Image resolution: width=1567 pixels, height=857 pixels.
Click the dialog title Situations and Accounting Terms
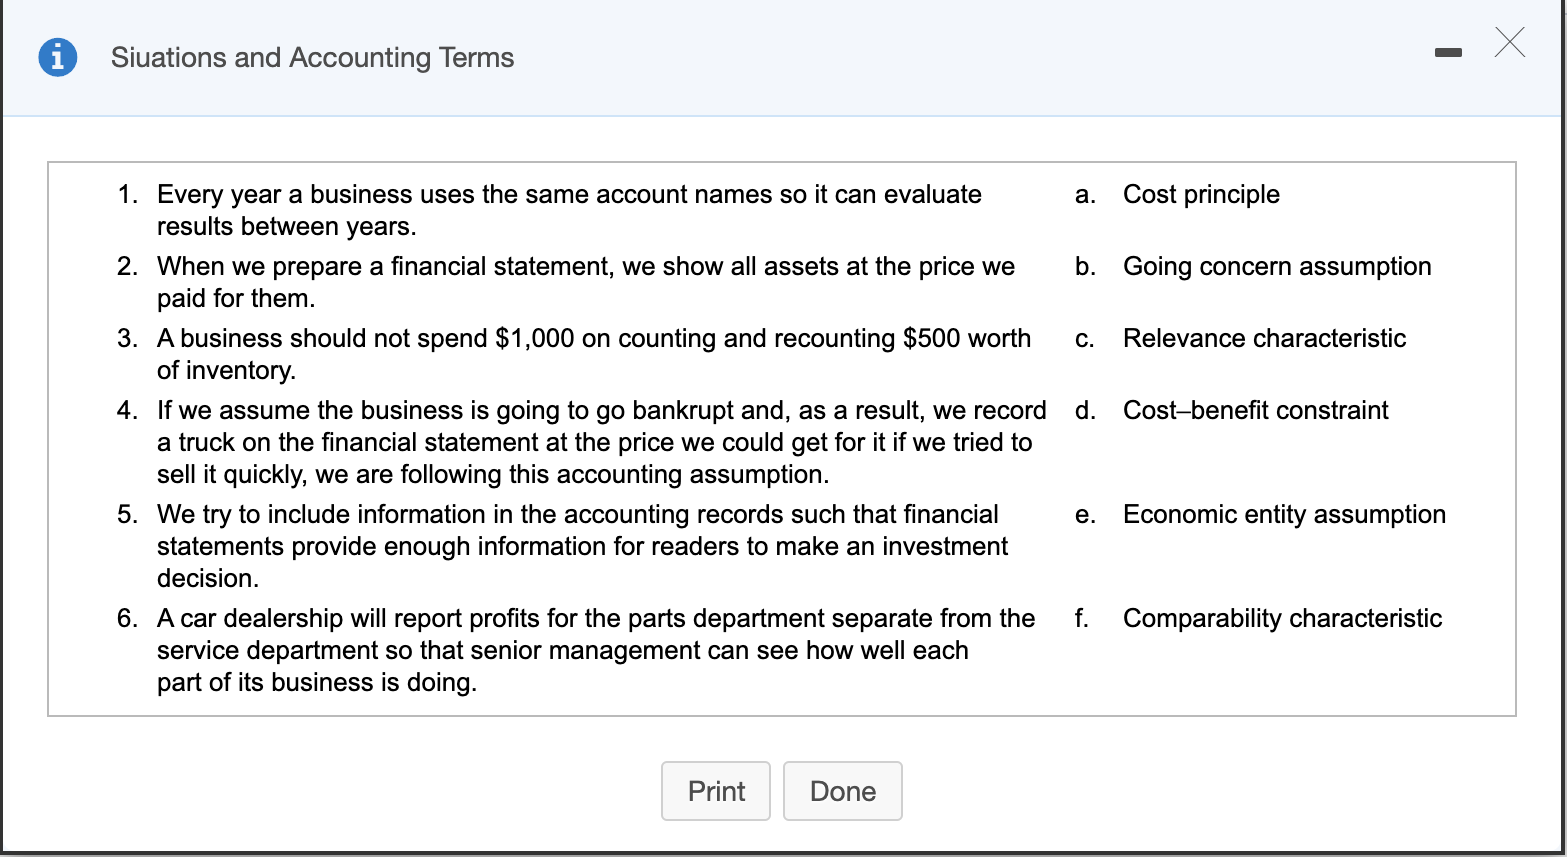(312, 57)
